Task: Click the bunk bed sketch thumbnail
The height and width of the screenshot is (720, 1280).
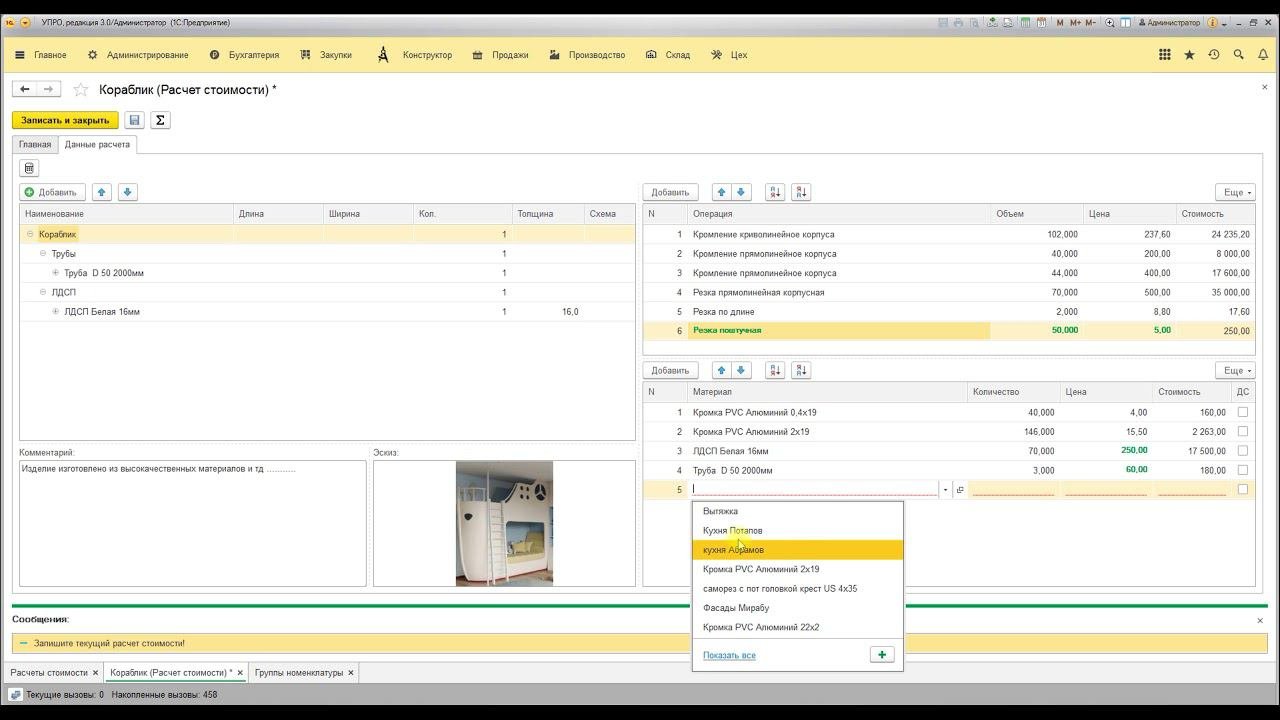Action: click(504, 523)
